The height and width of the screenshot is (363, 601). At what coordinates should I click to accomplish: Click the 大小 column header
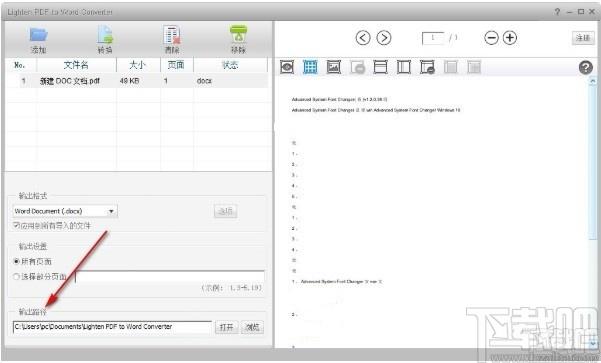138,65
